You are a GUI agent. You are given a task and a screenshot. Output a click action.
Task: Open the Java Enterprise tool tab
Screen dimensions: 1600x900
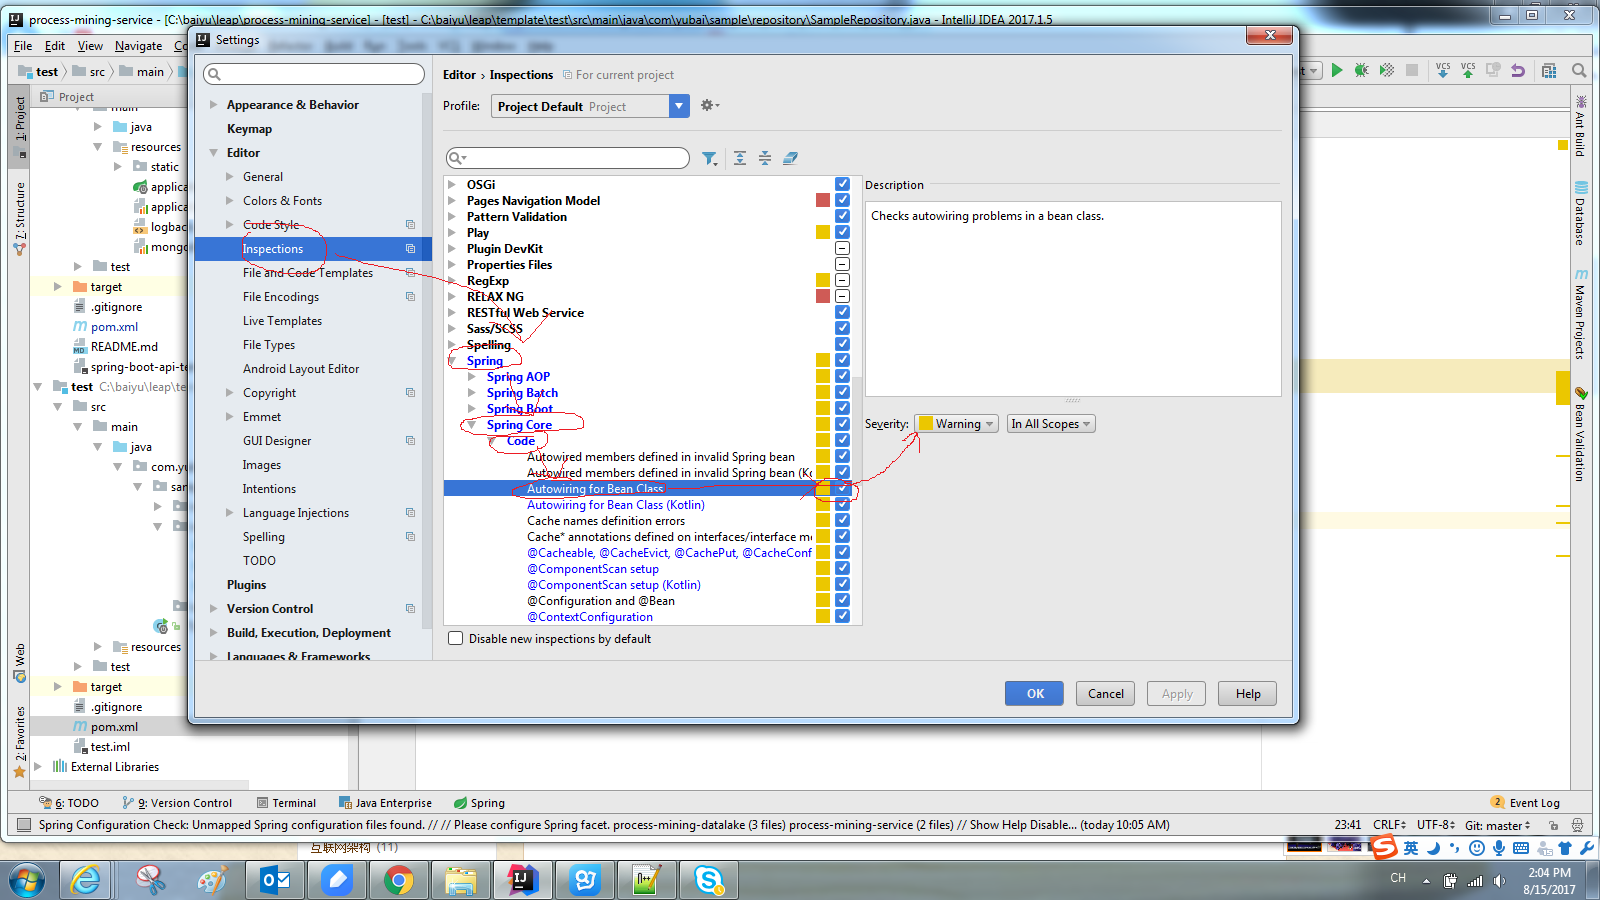[385, 802]
